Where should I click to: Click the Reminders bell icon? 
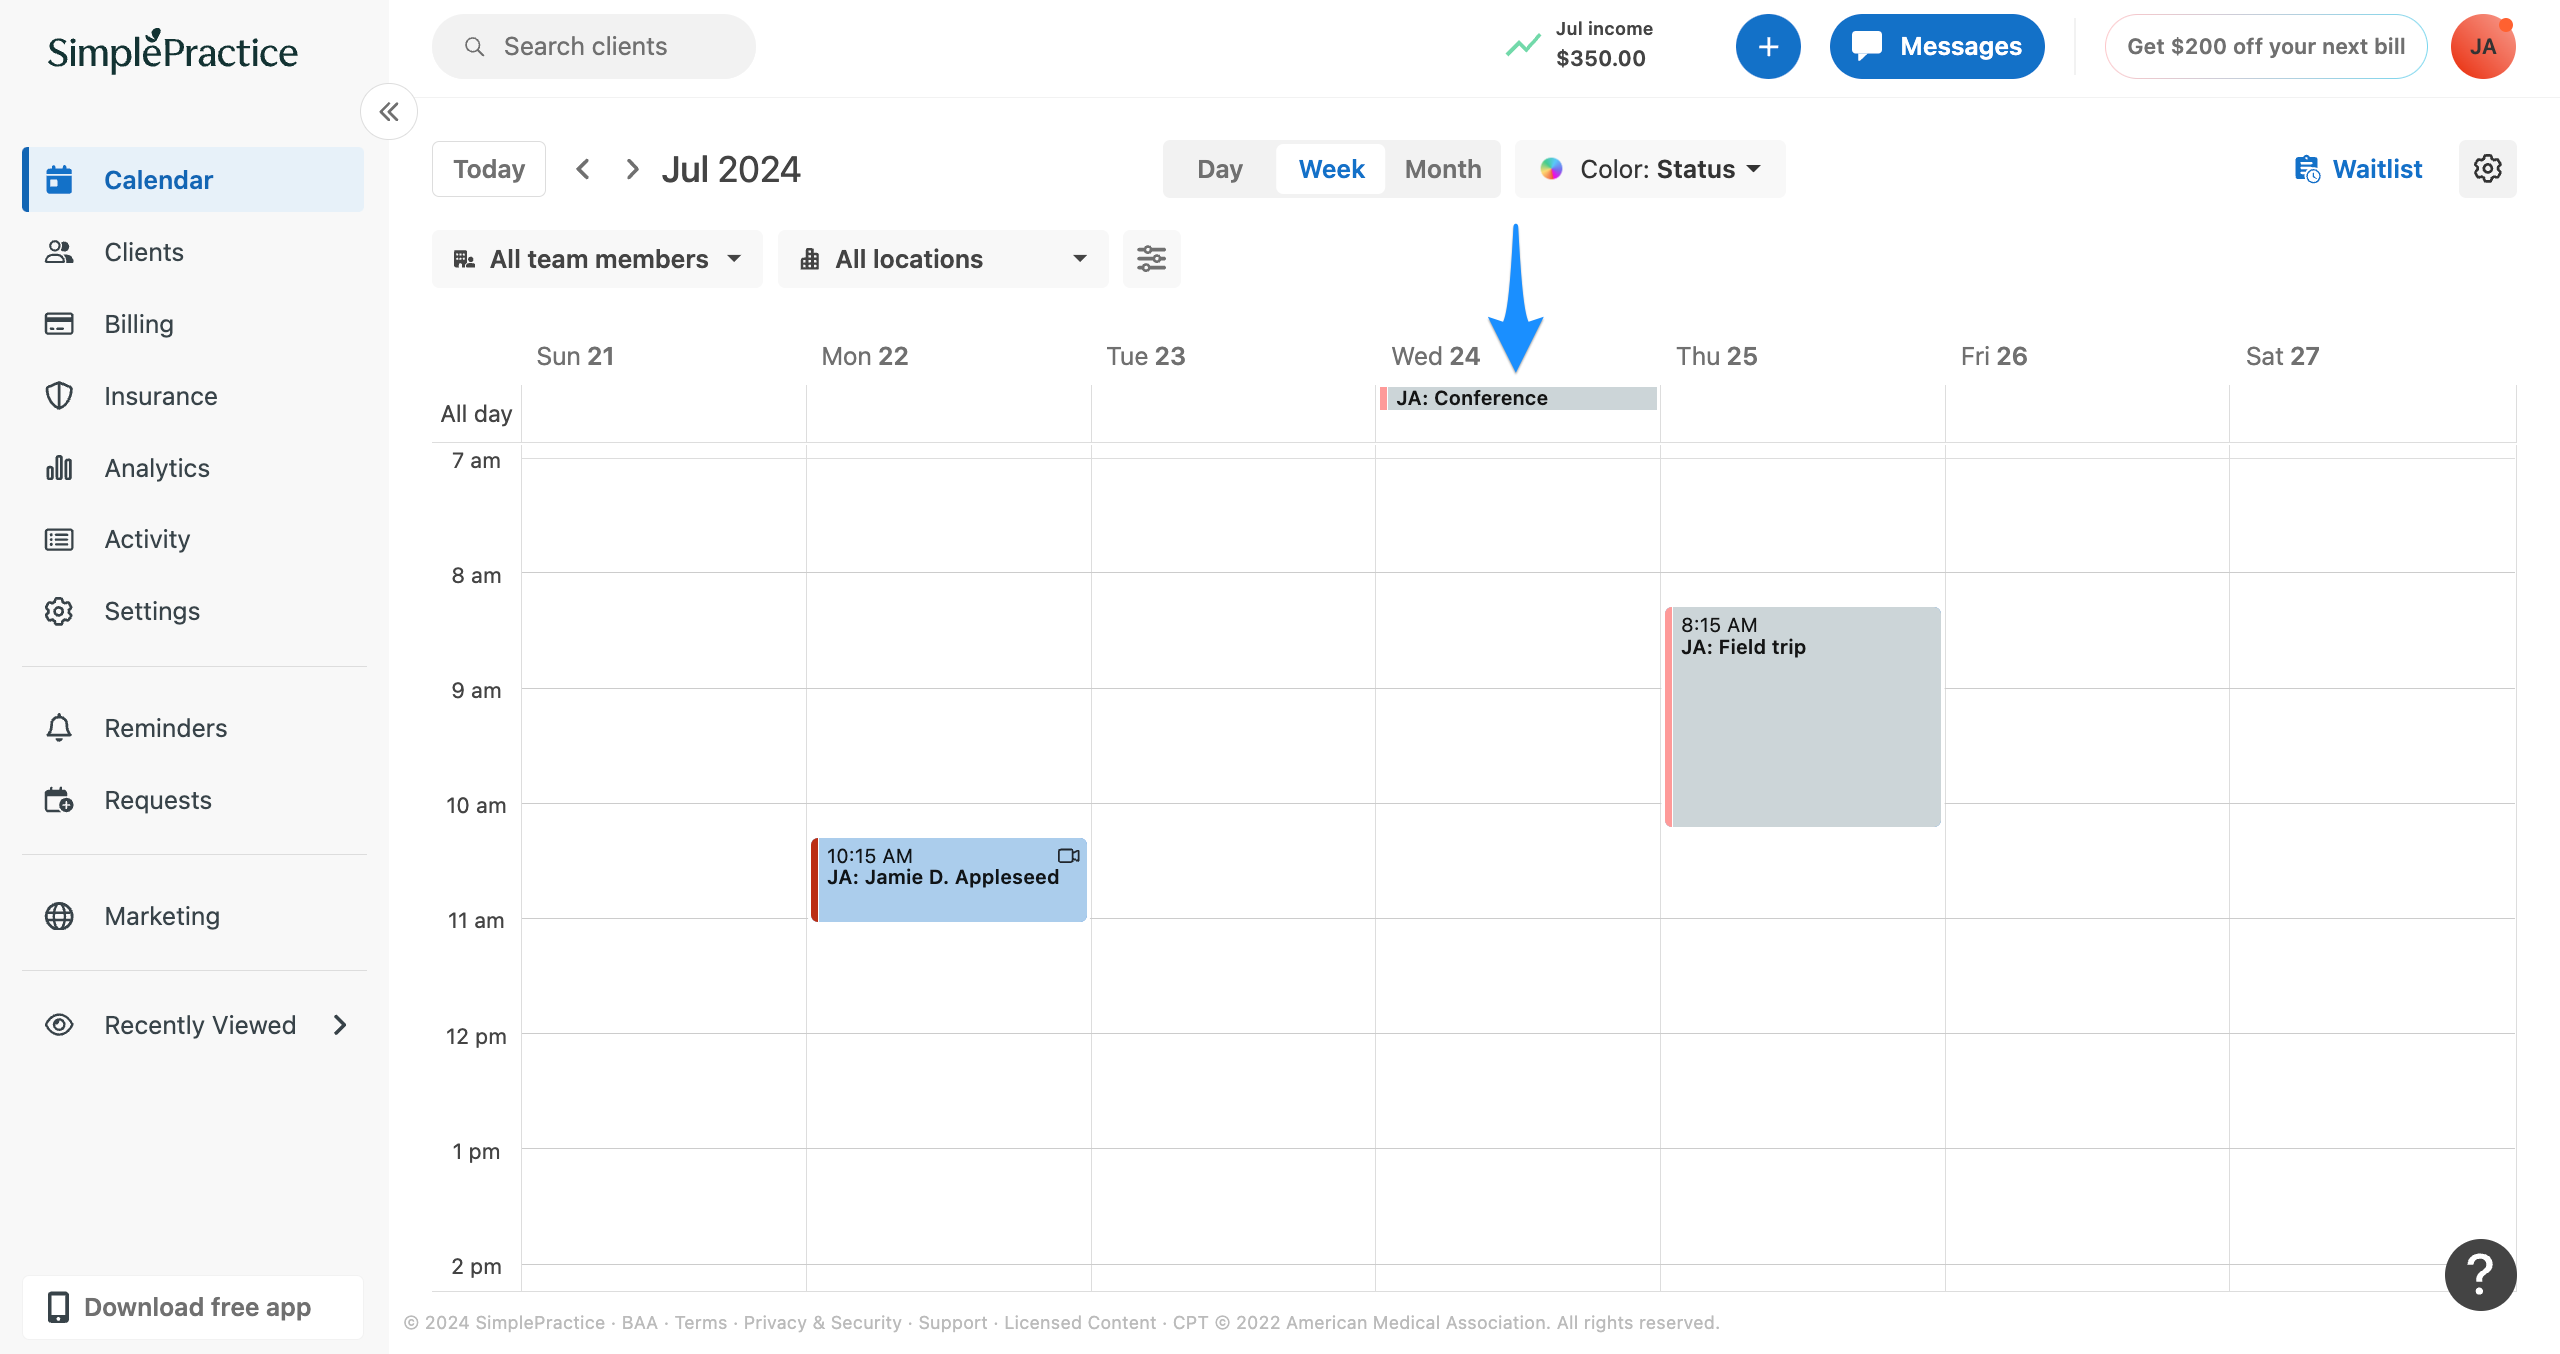coord(59,728)
